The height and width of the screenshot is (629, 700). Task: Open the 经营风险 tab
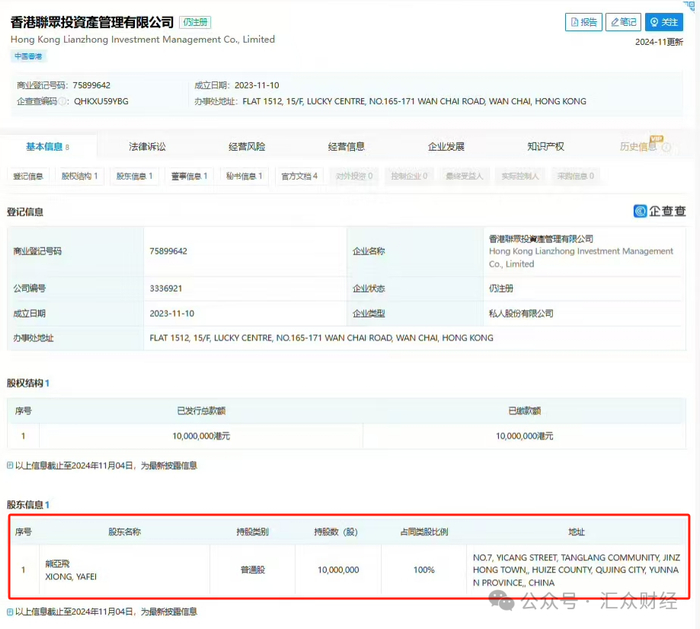pos(247,147)
